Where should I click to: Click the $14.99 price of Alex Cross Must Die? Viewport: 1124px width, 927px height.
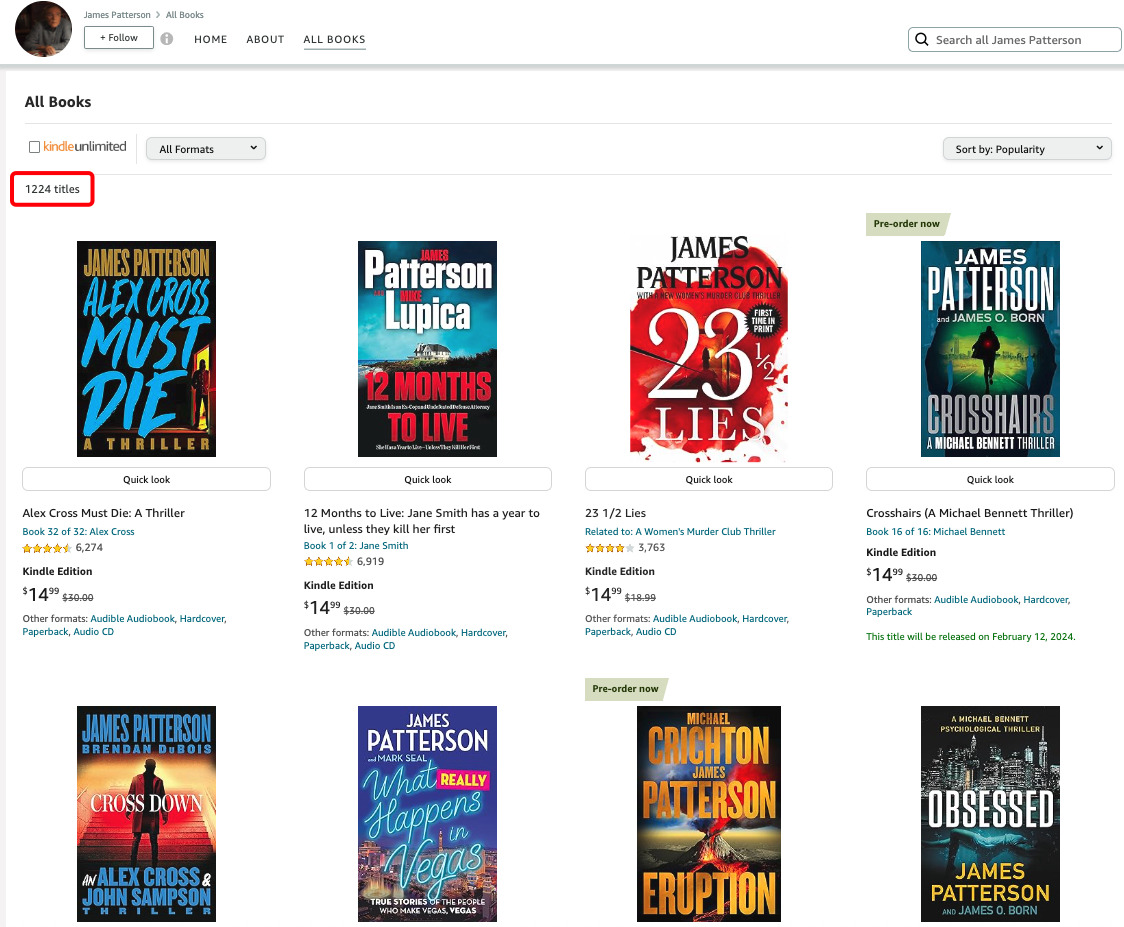41,594
